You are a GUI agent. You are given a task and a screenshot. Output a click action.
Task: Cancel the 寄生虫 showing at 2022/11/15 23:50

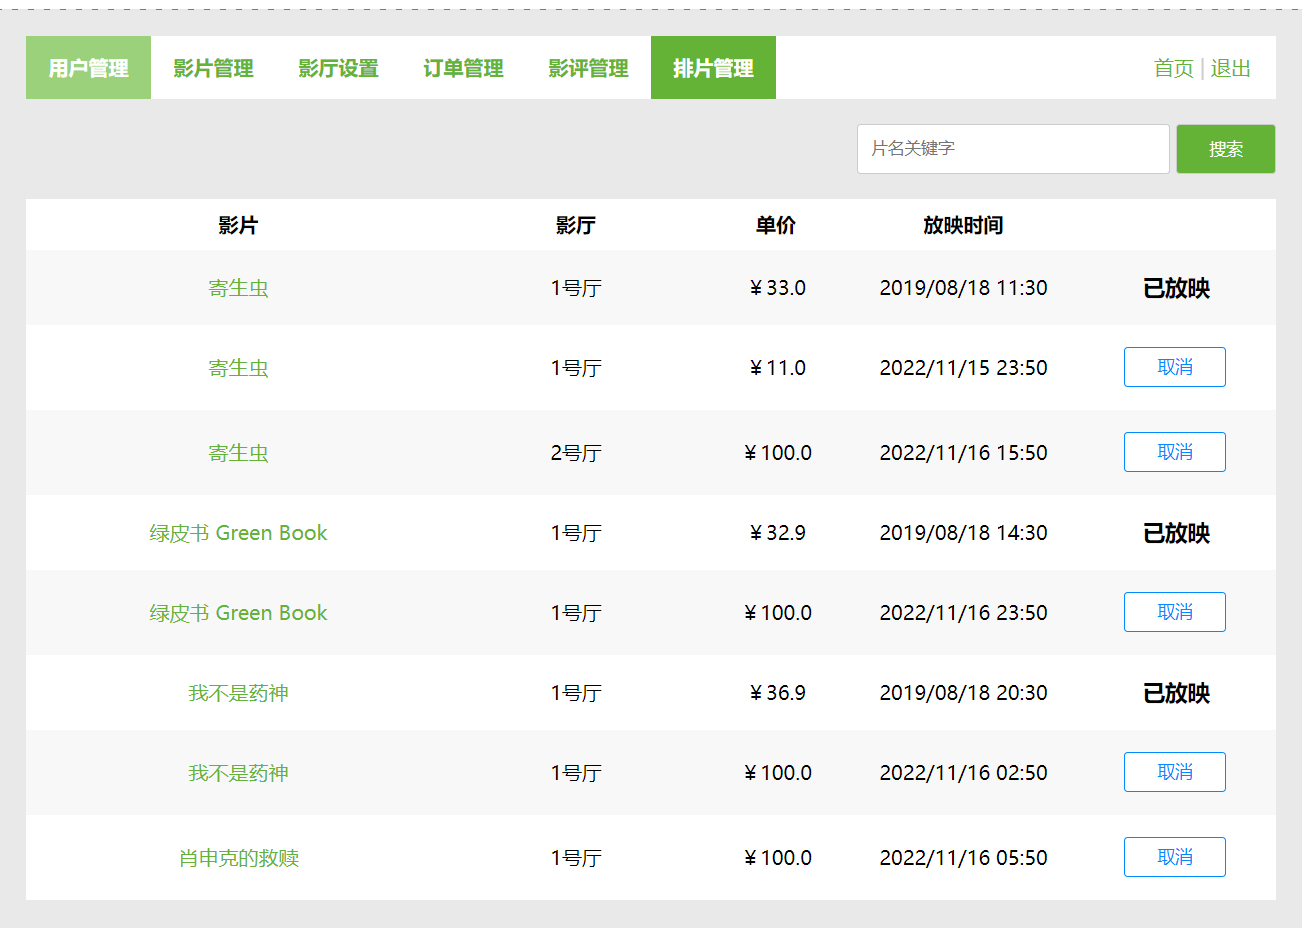pos(1174,367)
